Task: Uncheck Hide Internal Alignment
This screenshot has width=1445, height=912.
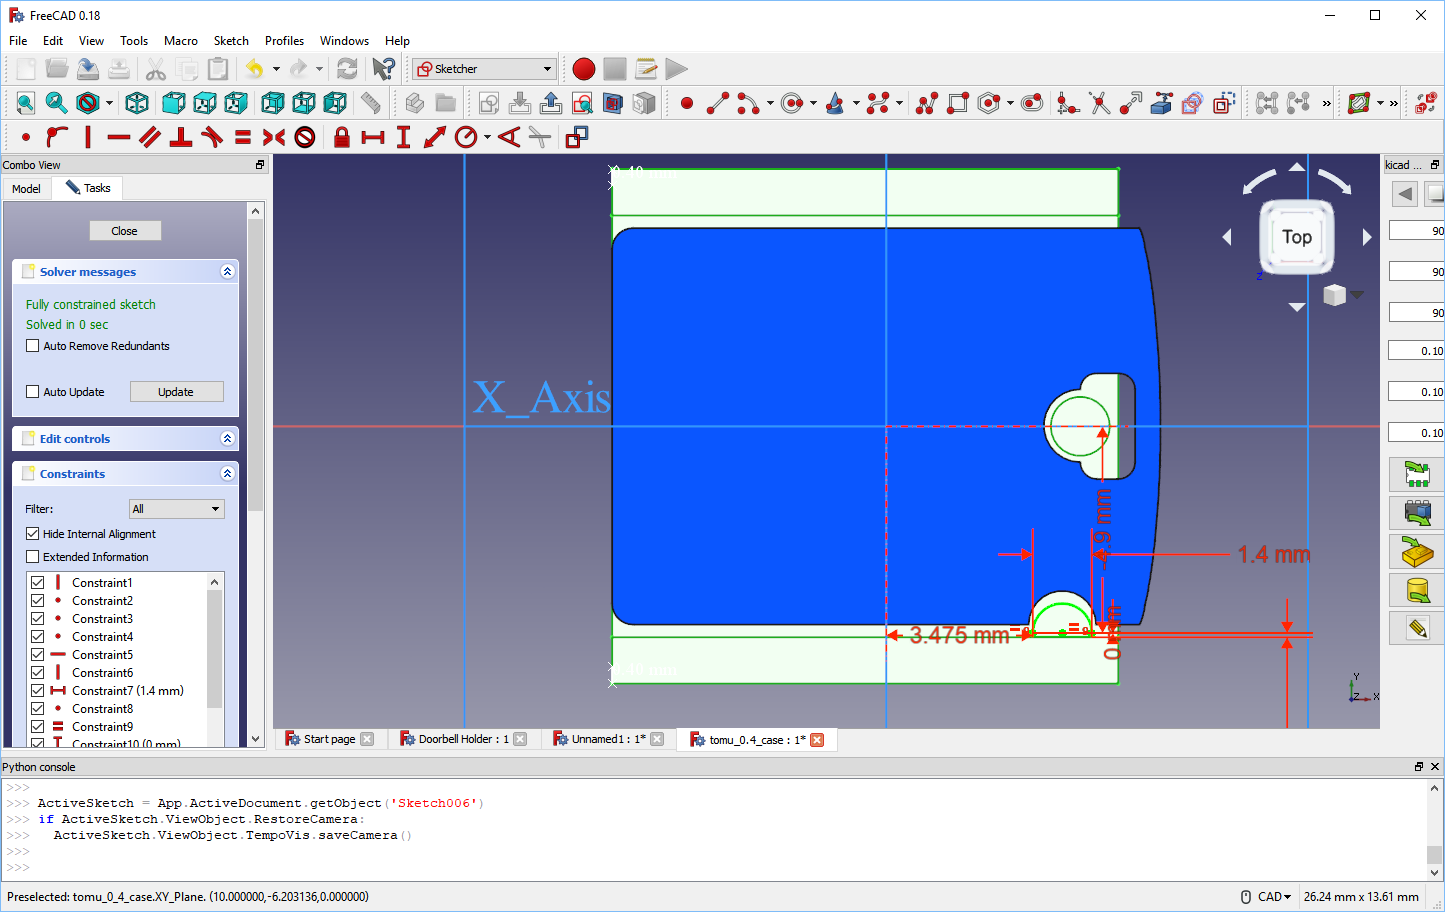Action: point(33,534)
